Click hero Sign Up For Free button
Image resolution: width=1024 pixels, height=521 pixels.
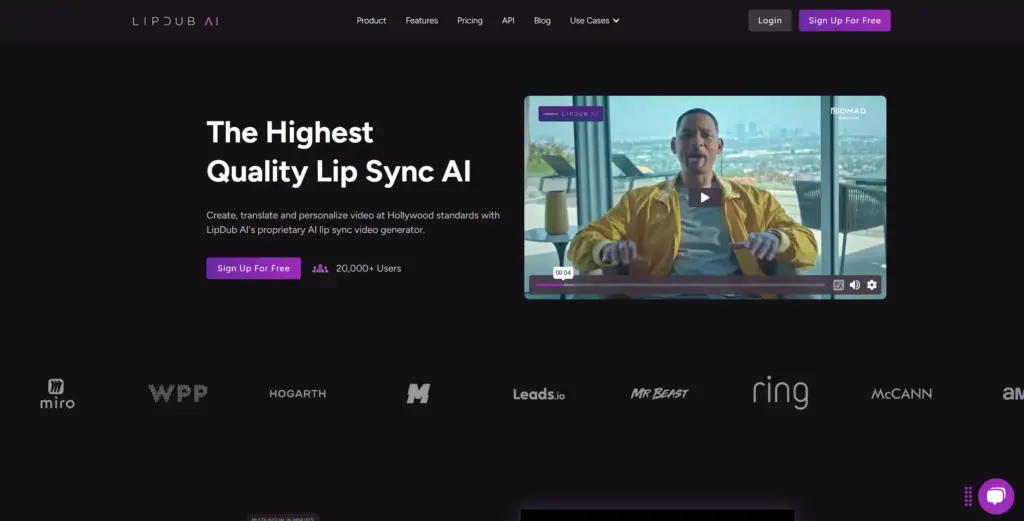pos(253,268)
